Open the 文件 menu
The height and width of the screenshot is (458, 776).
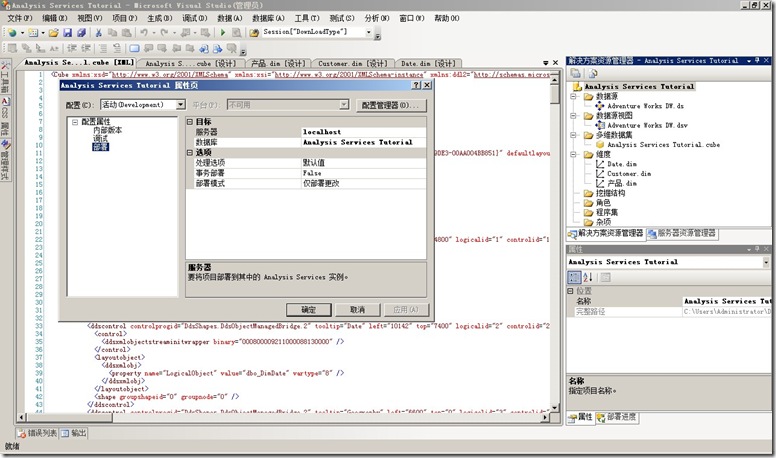tap(20, 18)
